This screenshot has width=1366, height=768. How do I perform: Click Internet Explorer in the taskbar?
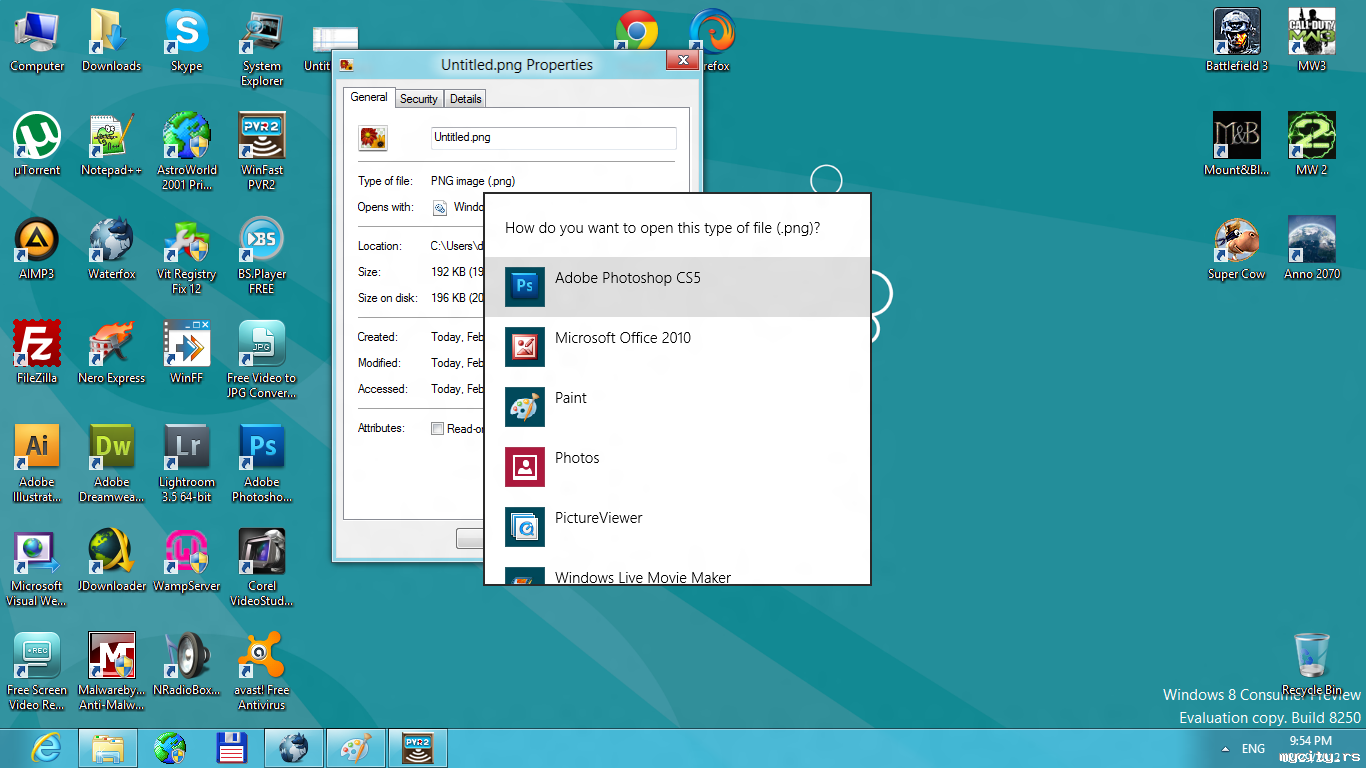click(45, 748)
